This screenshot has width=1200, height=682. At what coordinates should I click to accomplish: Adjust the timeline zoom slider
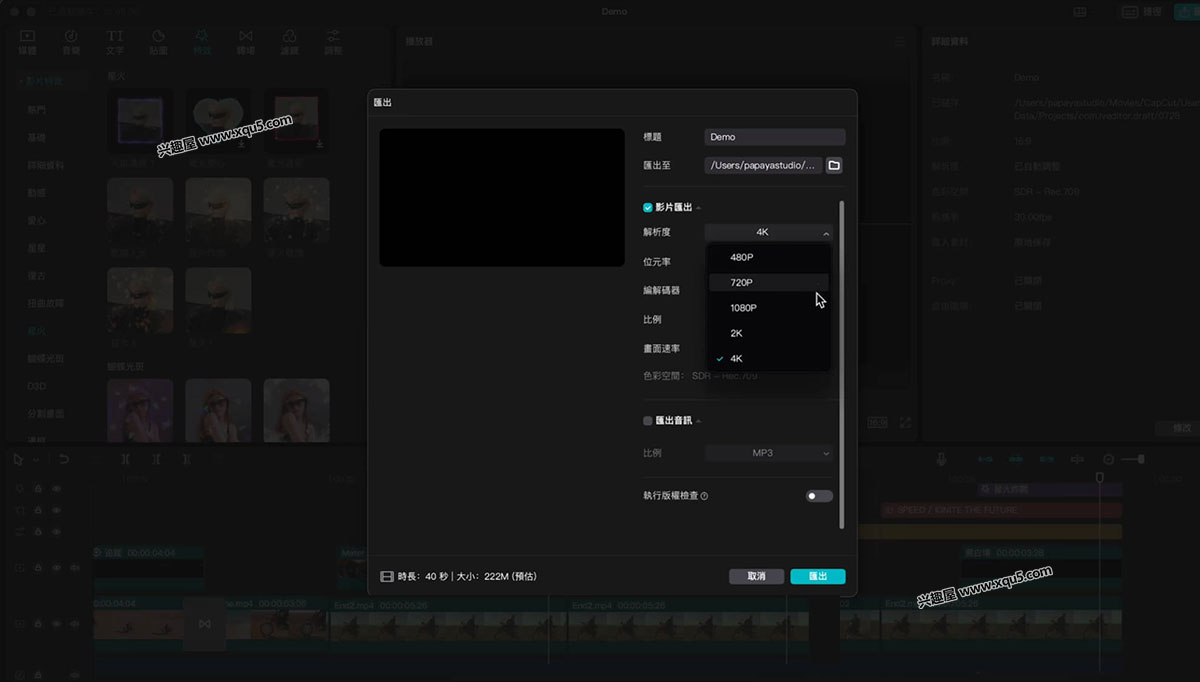coord(1133,459)
